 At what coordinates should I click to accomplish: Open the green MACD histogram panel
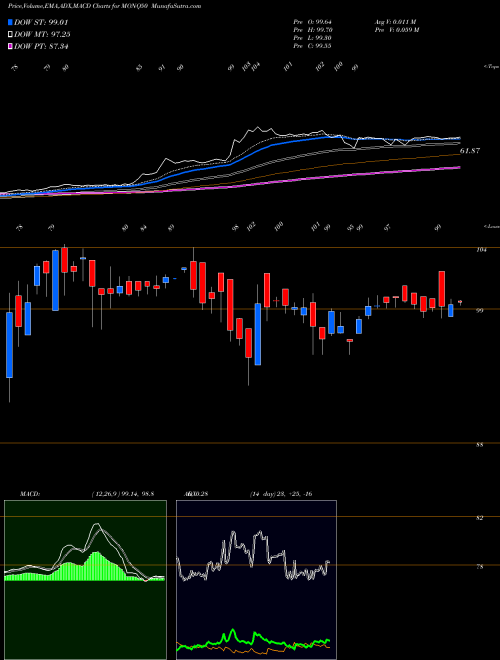(85, 580)
